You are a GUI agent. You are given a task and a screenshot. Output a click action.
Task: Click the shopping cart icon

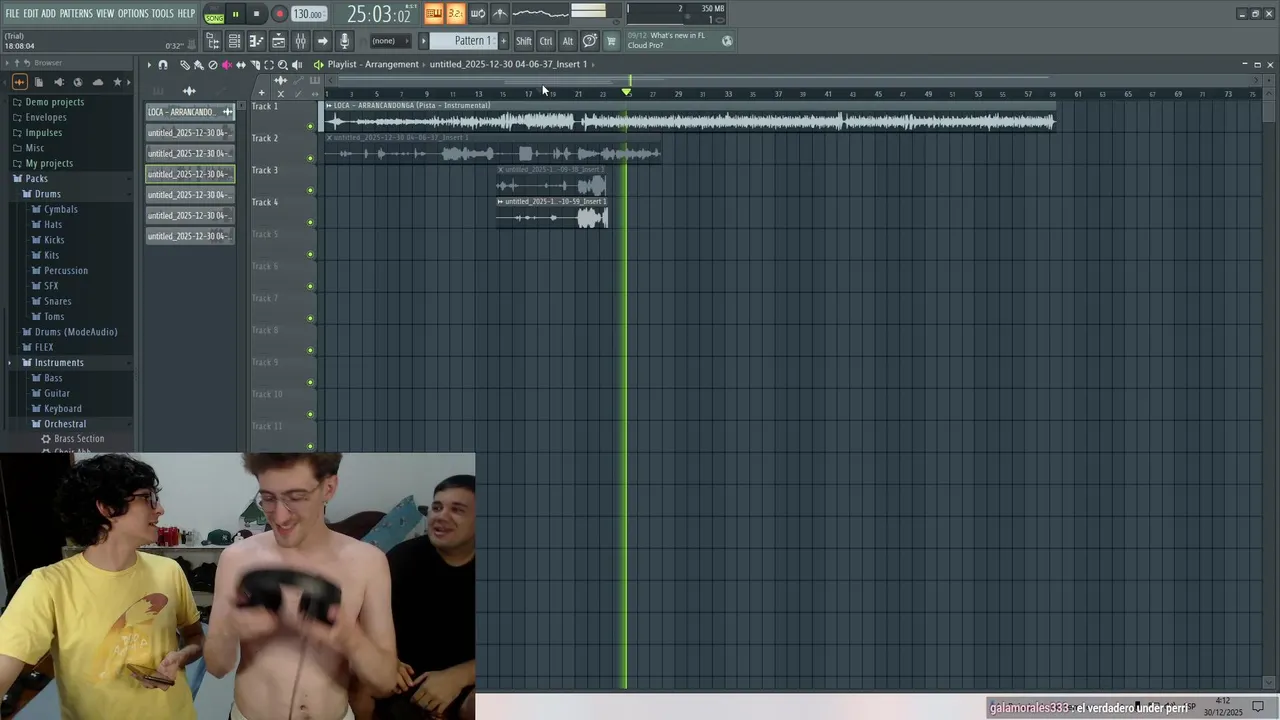pyautogui.click(x=610, y=41)
